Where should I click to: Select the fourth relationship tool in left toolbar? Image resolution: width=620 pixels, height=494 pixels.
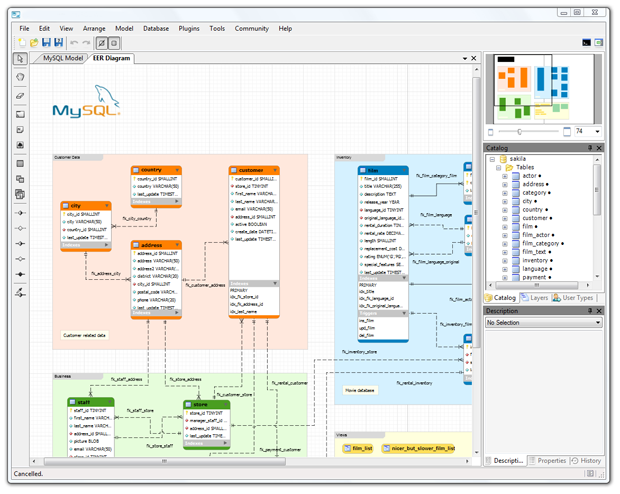point(20,259)
